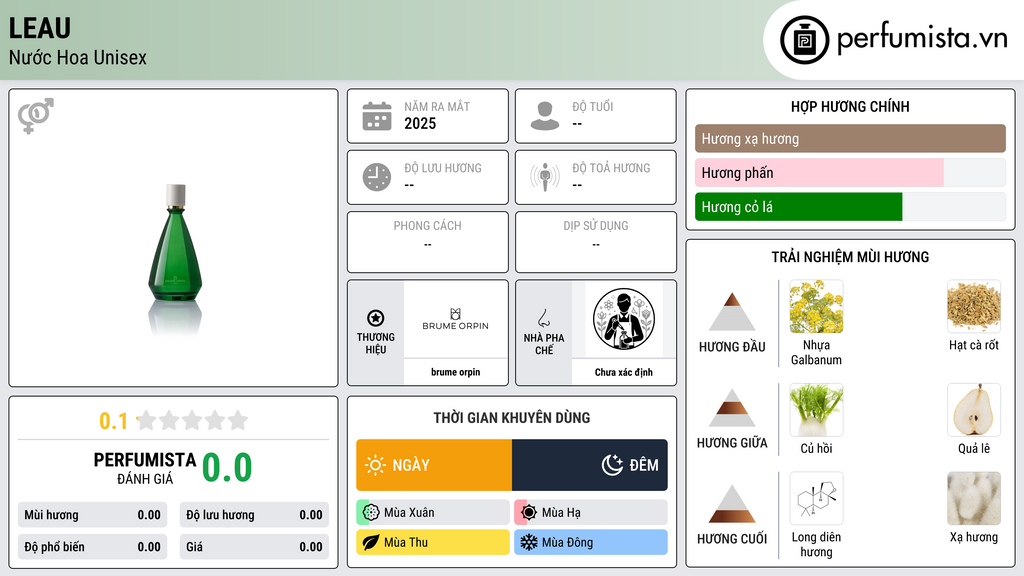Screen dimensions: 1024x576
Task: Click the Perfumista đánh giá label
Action: coord(145,468)
